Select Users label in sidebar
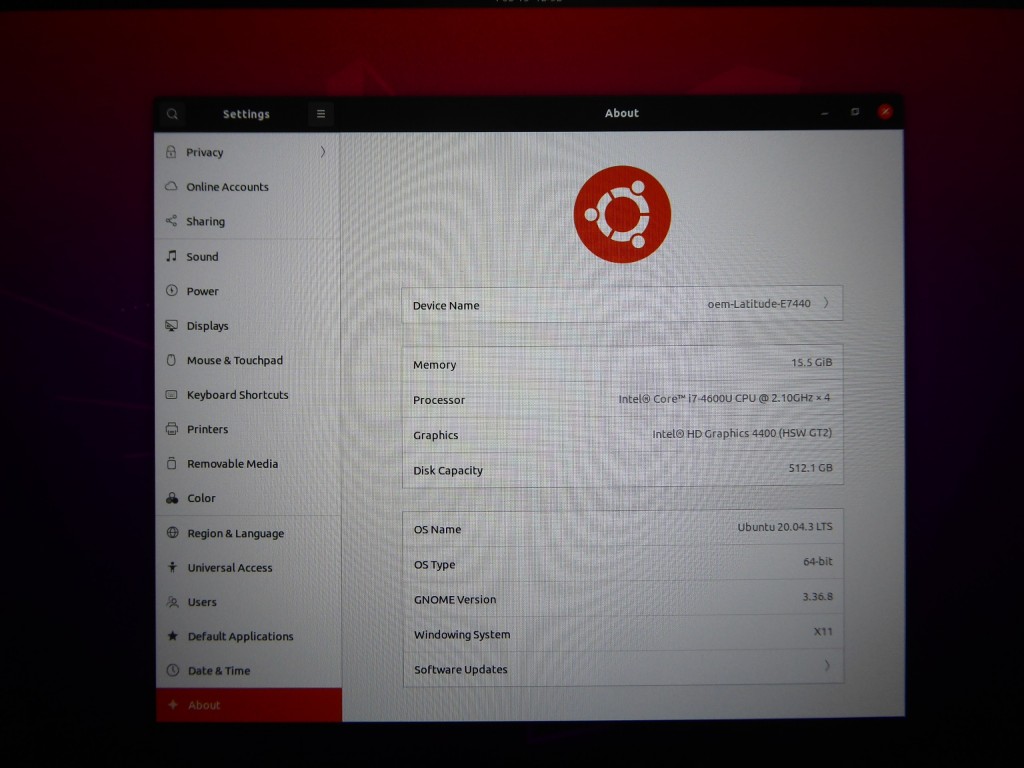The height and width of the screenshot is (768, 1024). point(202,602)
